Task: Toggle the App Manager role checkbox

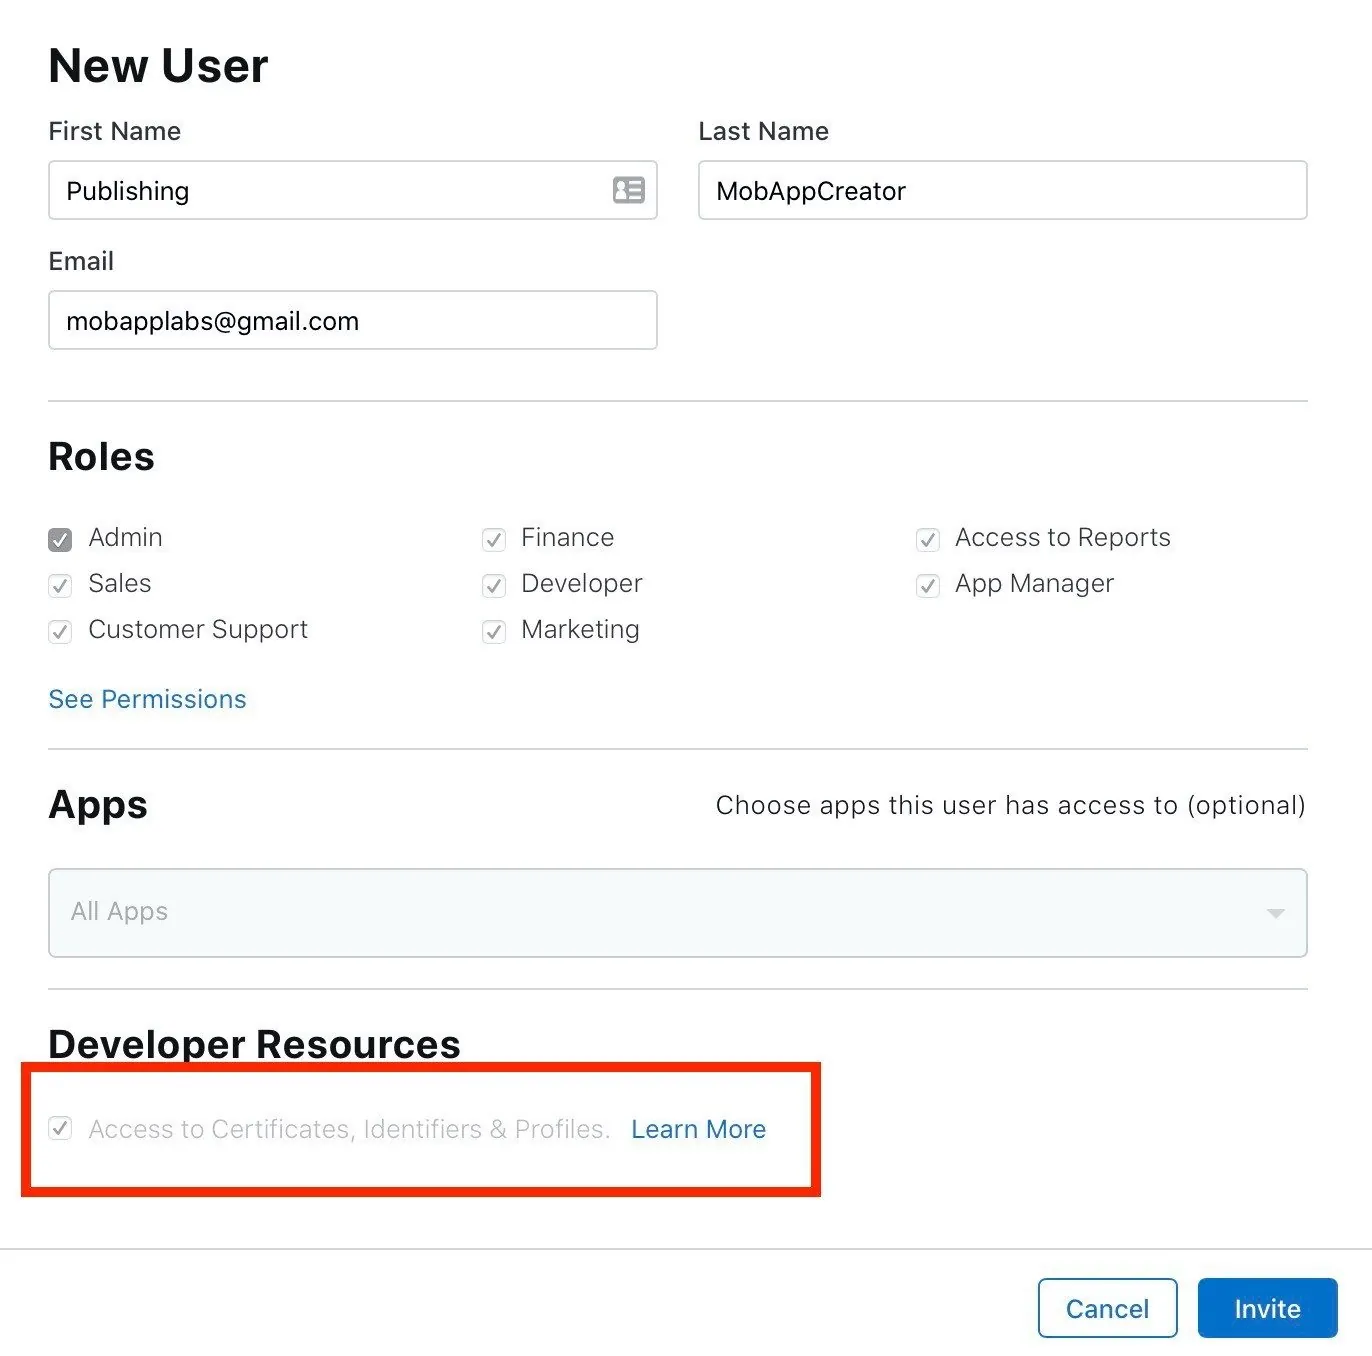Action: (928, 586)
